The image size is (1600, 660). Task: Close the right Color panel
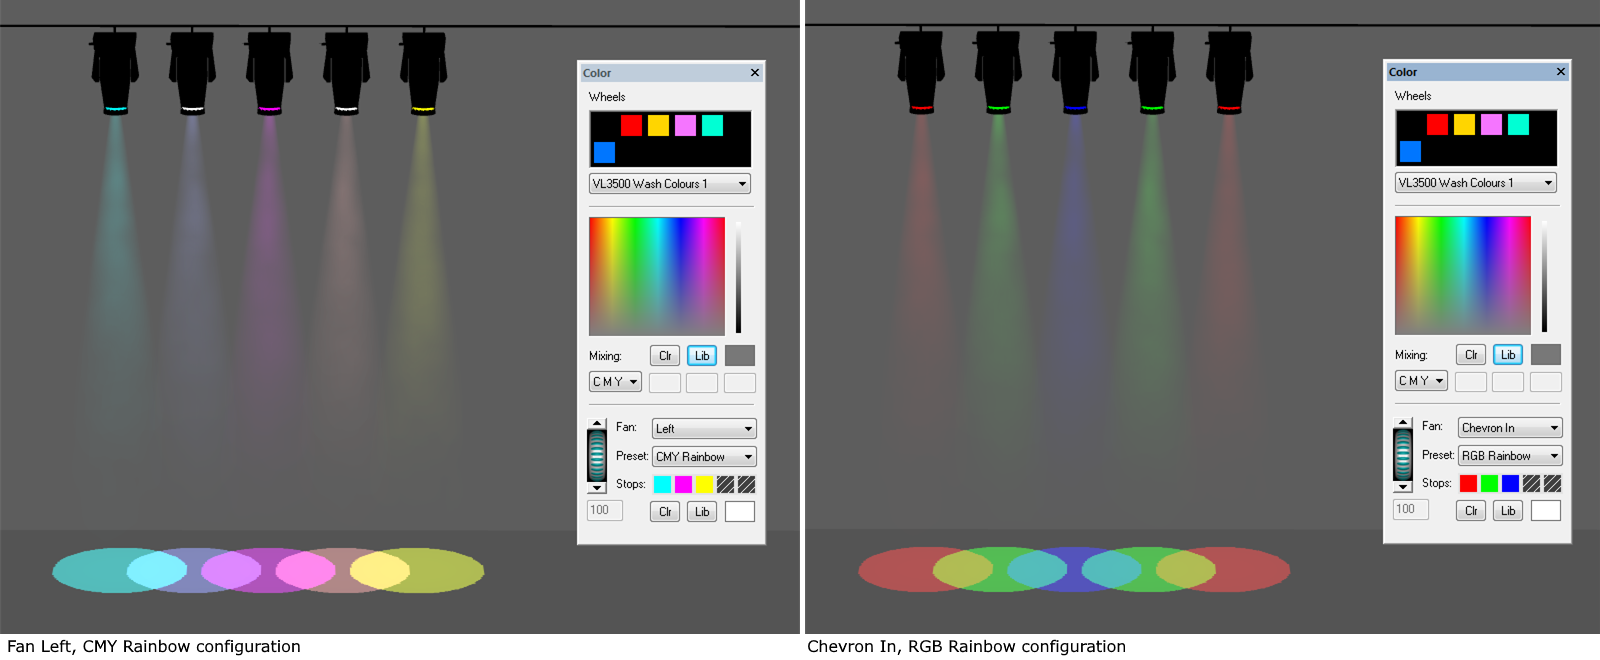click(1560, 72)
